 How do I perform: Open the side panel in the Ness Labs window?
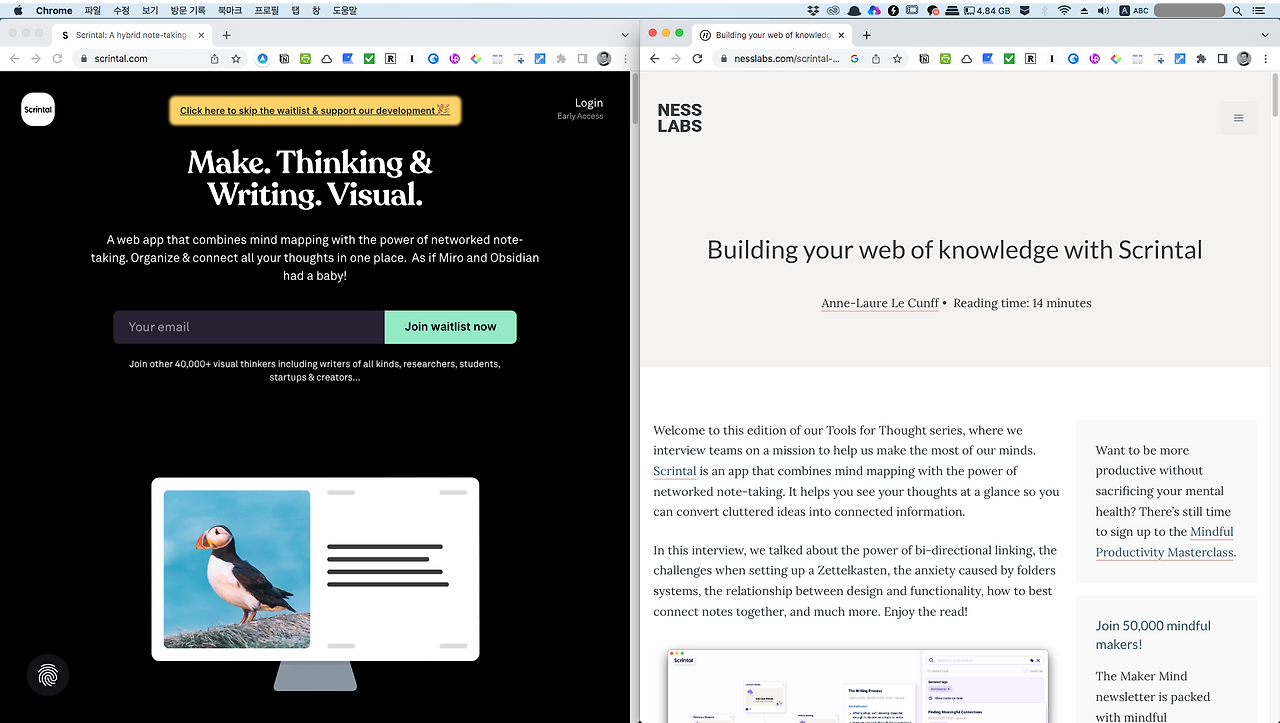(x=1222, y=59)
